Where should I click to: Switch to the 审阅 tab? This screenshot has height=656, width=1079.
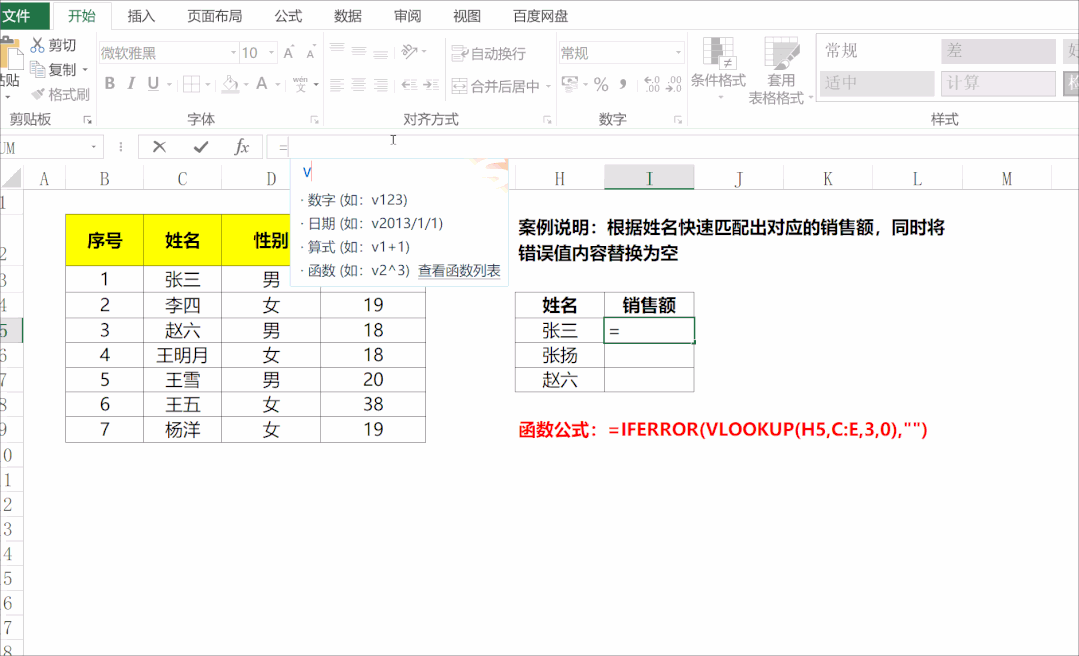click(x=407, y=16)
